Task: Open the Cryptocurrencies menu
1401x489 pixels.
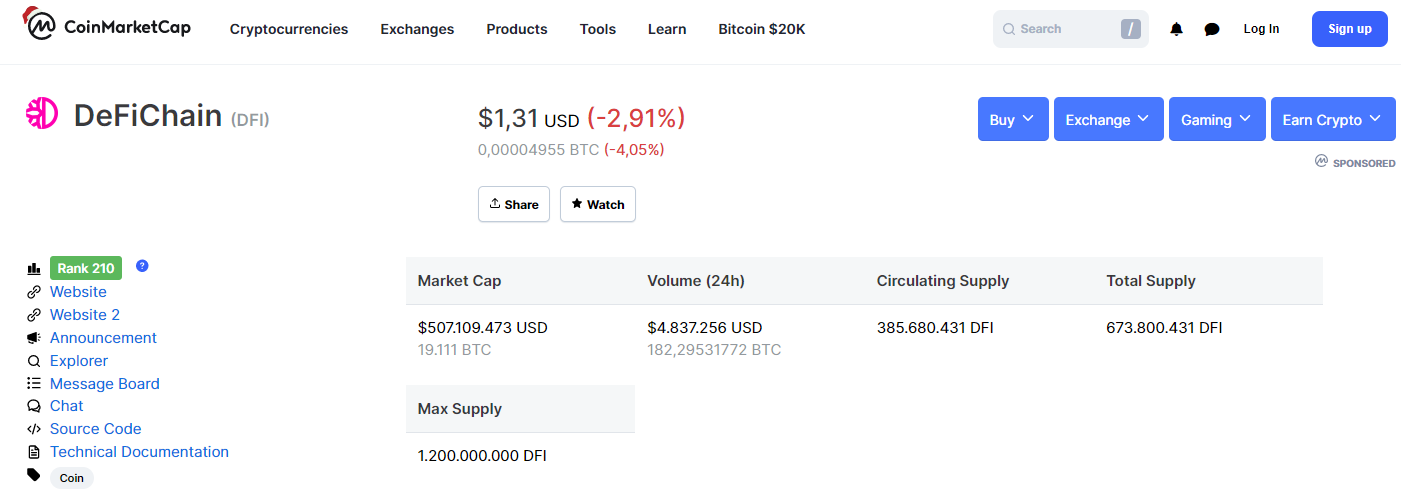Action: [x=289, y=29]
